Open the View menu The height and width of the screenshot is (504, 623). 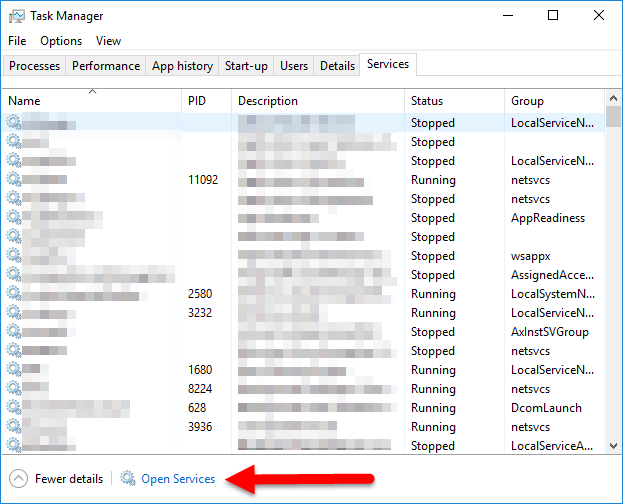coord(108,41)
